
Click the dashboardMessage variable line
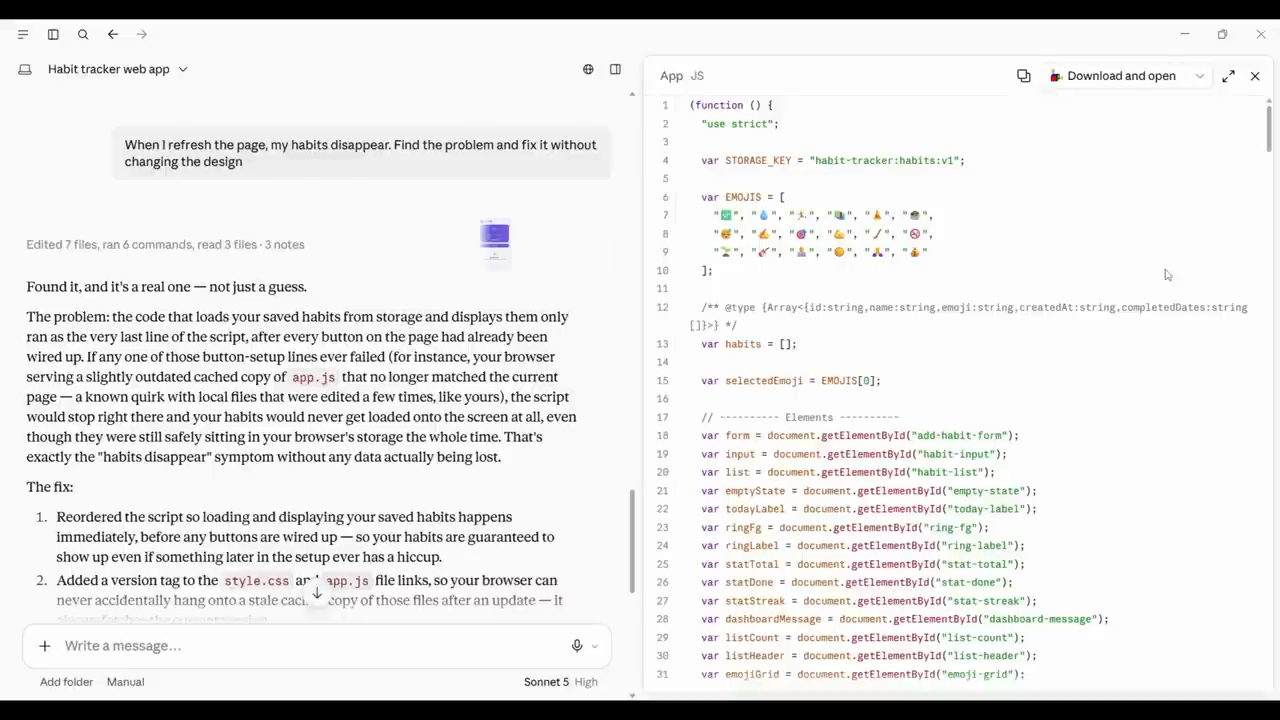[x=904, y=619]
